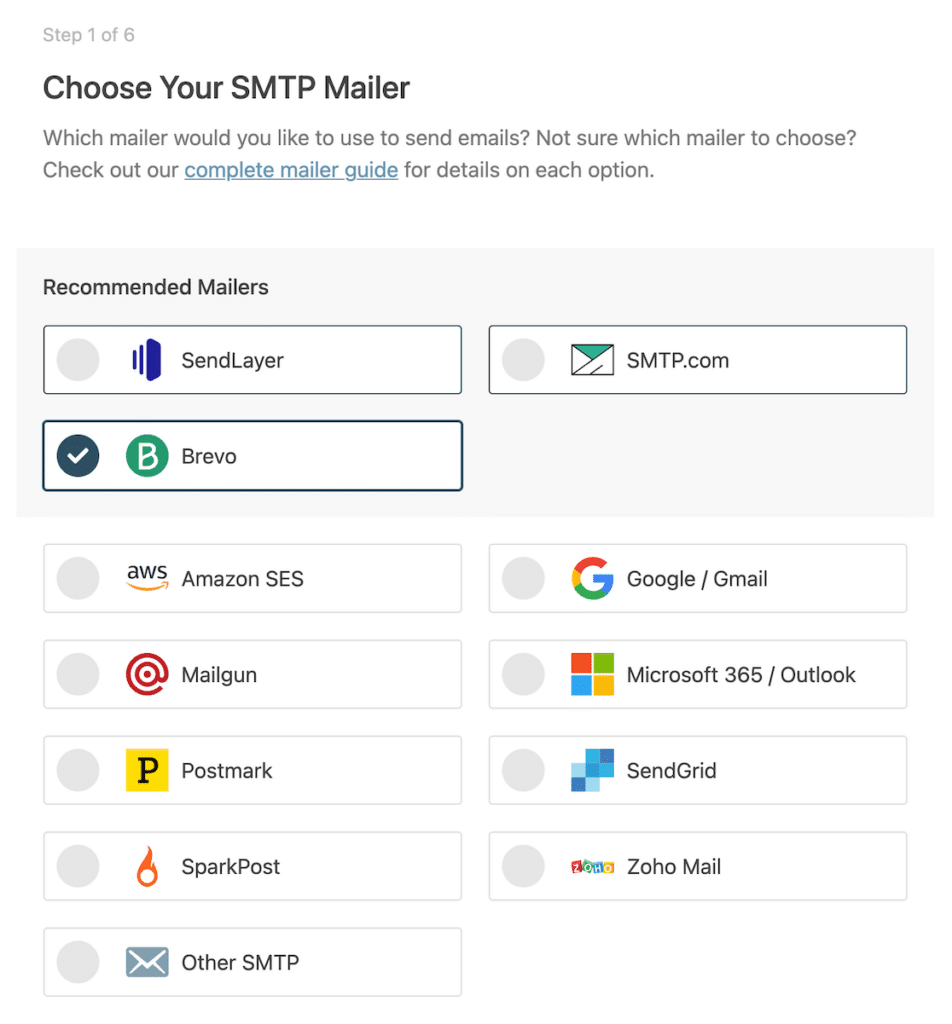Deselect the checked Brevo radio button
This screenshot has height=1024, width=952.
78,455
